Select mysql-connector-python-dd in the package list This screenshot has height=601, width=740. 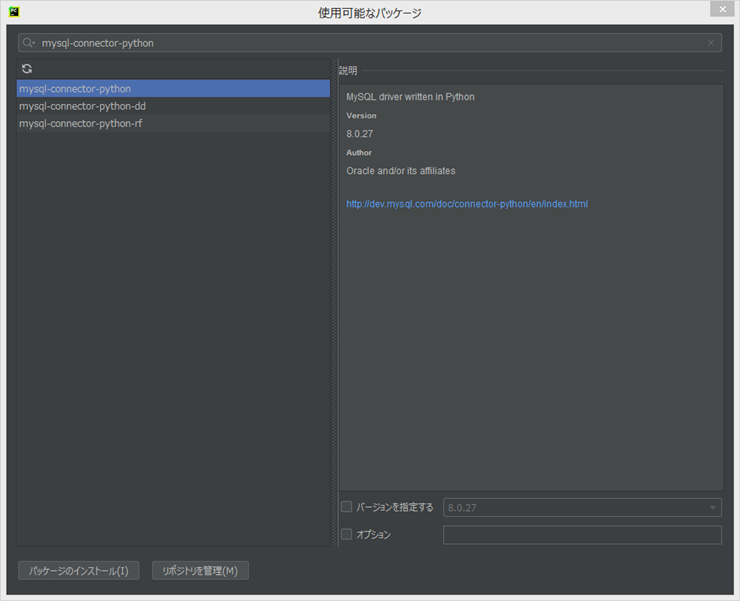tap(173, 106)
